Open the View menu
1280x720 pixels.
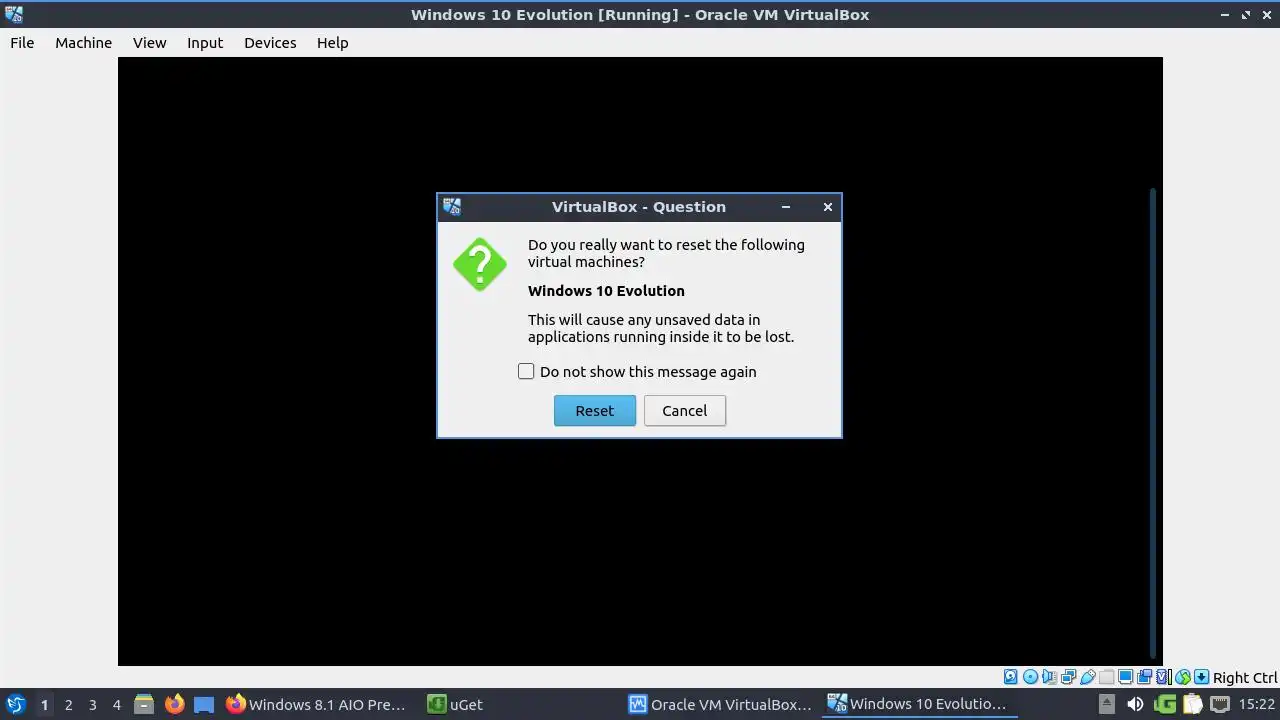pos(150,43)
